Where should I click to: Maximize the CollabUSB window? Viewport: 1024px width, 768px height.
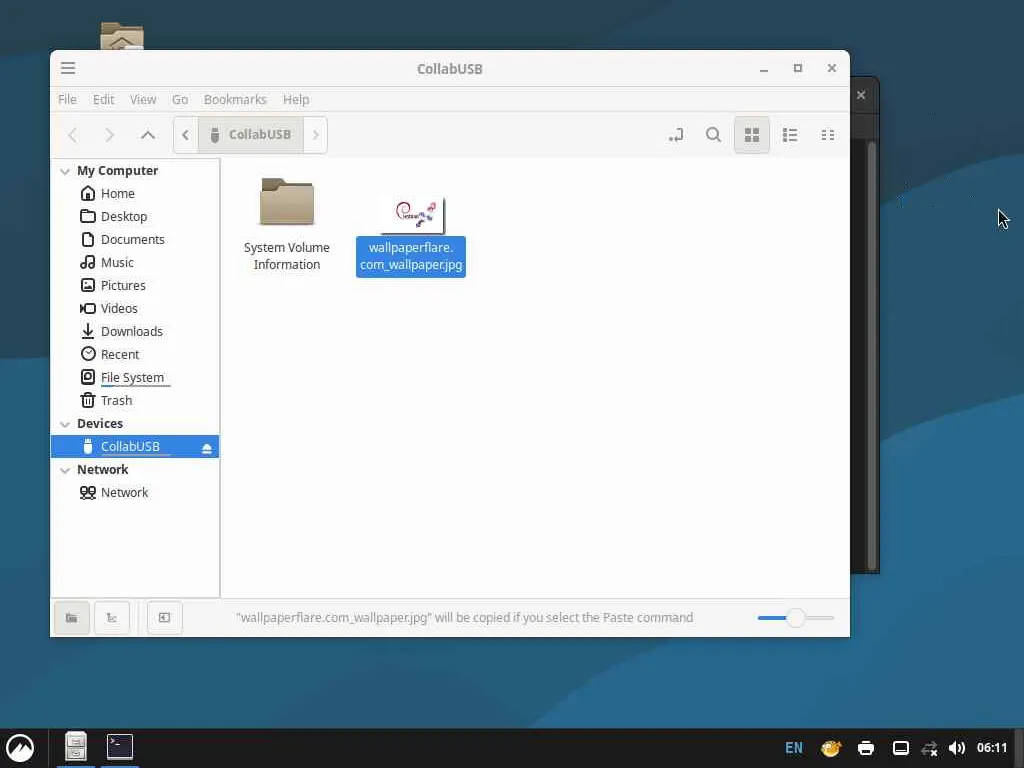coord(798,69)
